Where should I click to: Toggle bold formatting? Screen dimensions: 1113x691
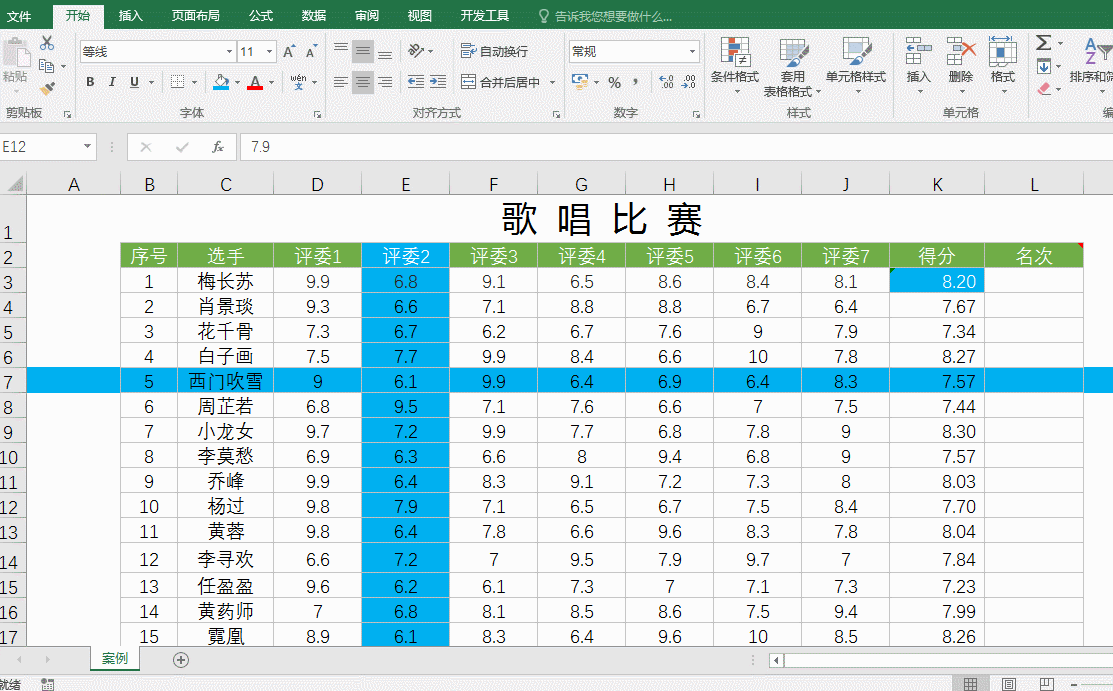click(x=90, y=82)
